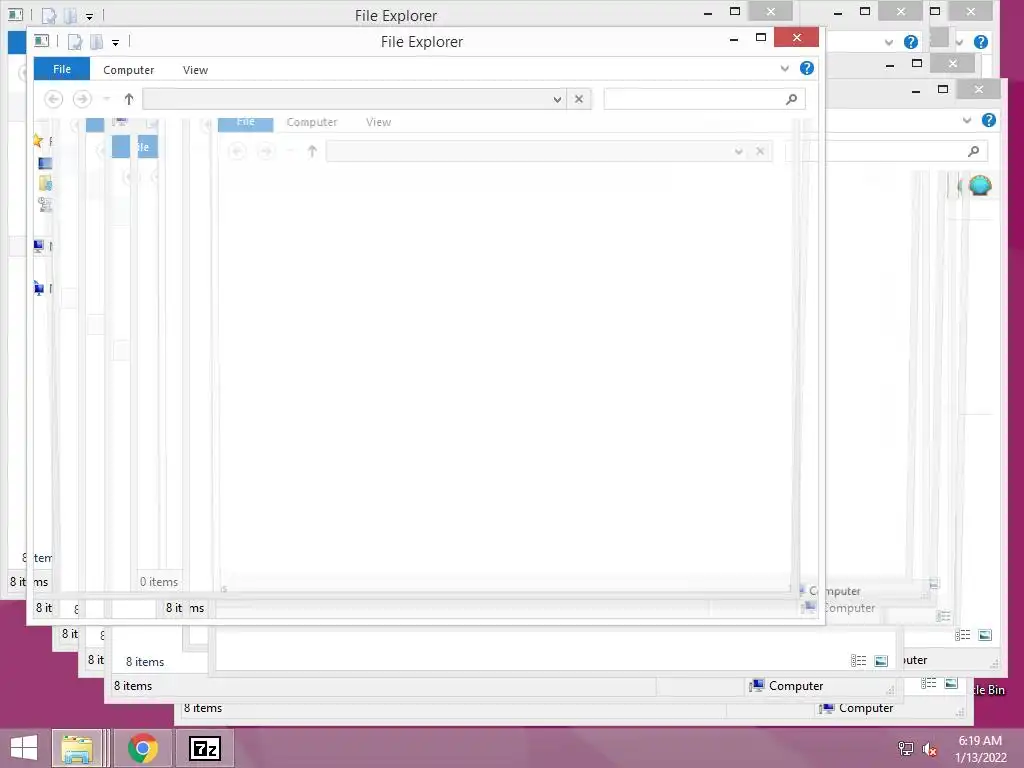Screen dimensions: 1024x768
Task: Switch to the View ribbon tab in front window
Action: coord(195,70)
